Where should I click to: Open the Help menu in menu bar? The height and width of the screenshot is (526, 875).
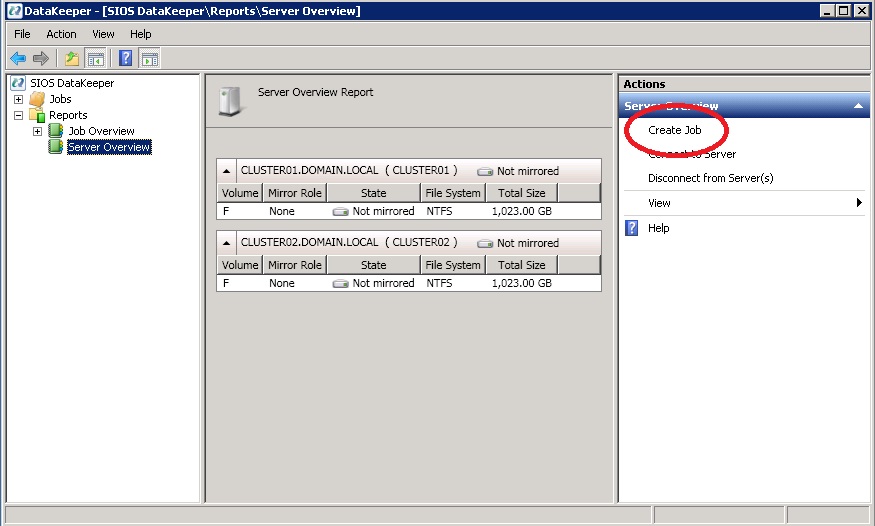pos(141,34)
